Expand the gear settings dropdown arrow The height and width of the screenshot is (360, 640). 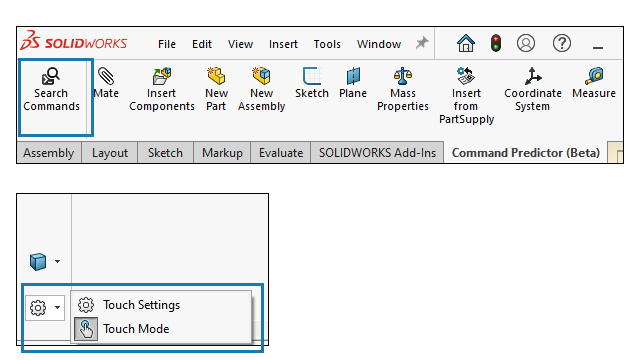point(57,307)
